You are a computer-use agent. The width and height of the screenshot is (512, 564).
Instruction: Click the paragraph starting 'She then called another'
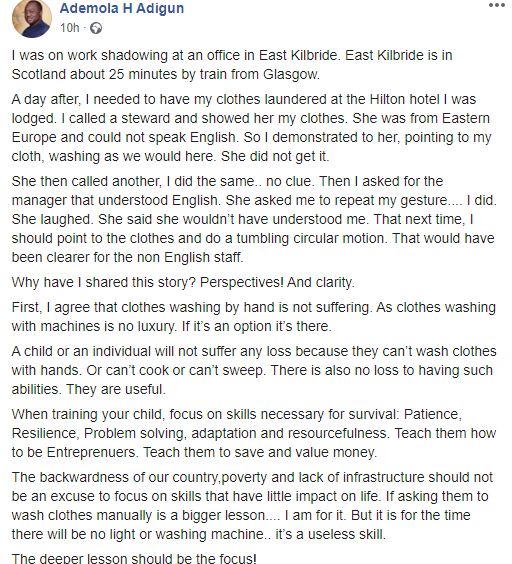254,219
